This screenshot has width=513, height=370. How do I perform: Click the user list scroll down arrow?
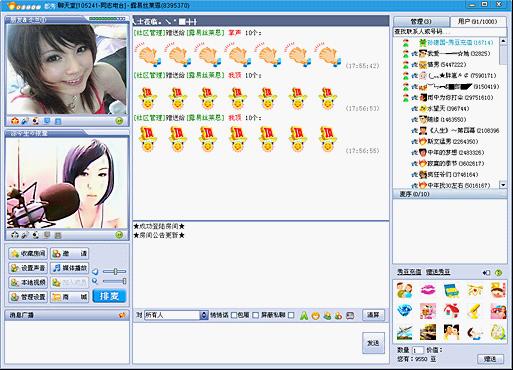503,184
